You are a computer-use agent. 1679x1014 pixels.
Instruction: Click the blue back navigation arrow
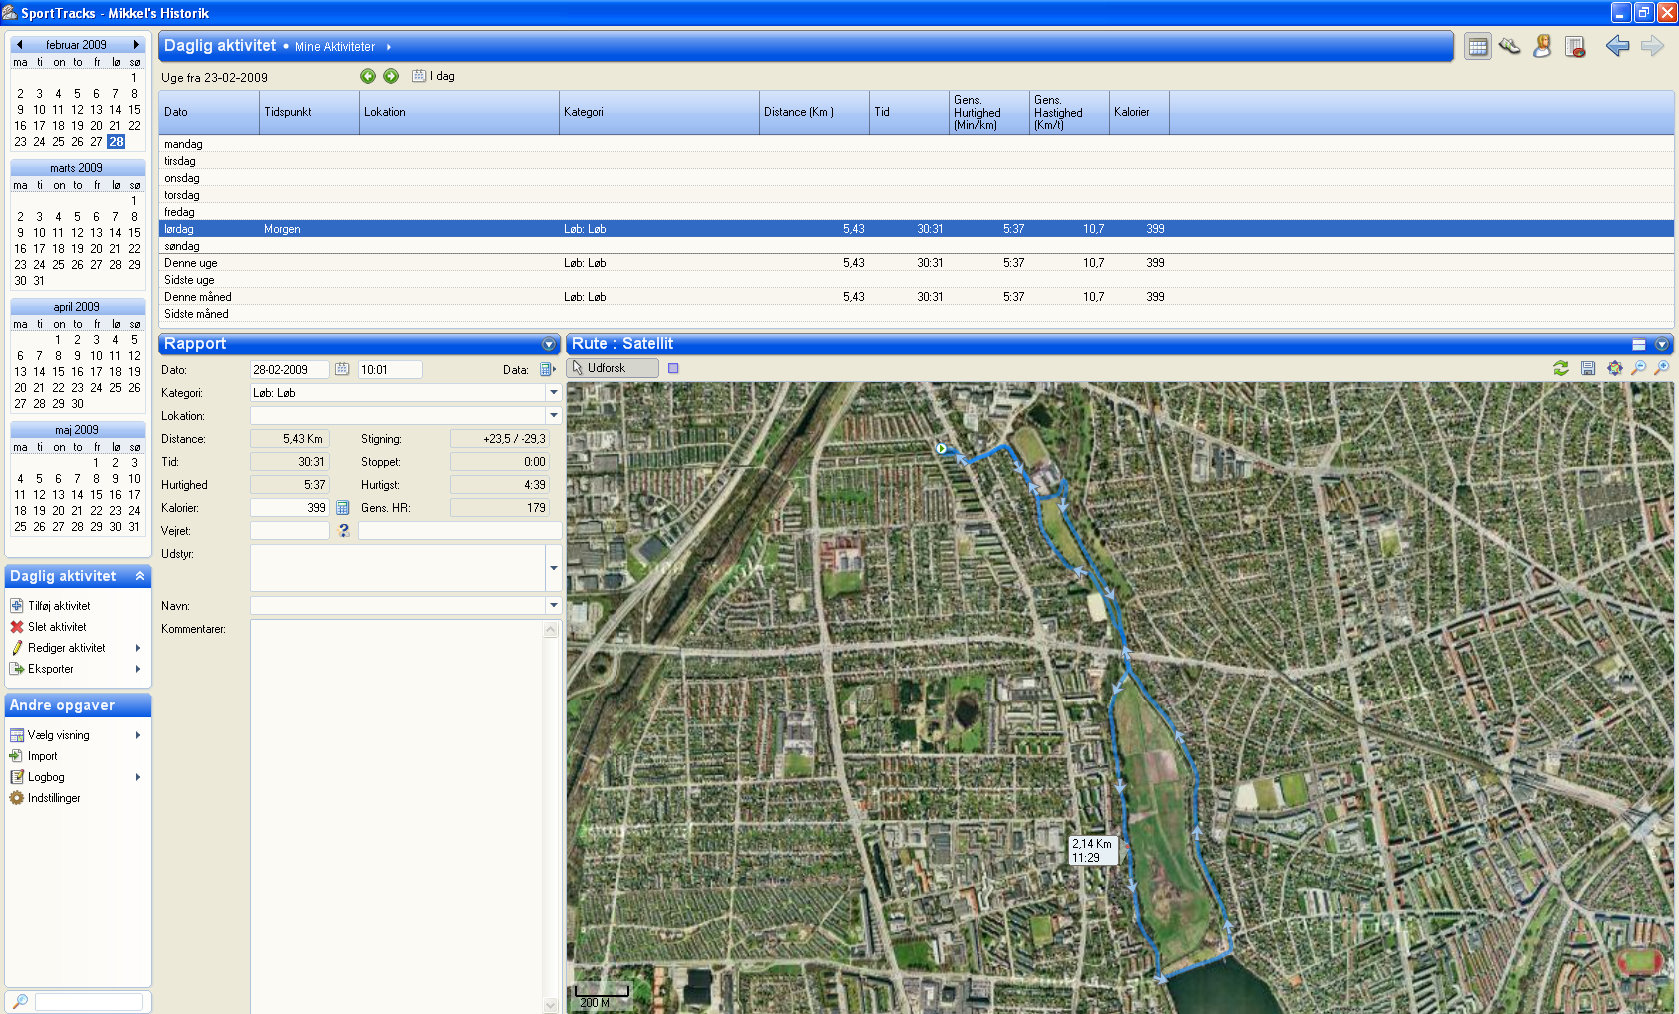[1617, 46]
